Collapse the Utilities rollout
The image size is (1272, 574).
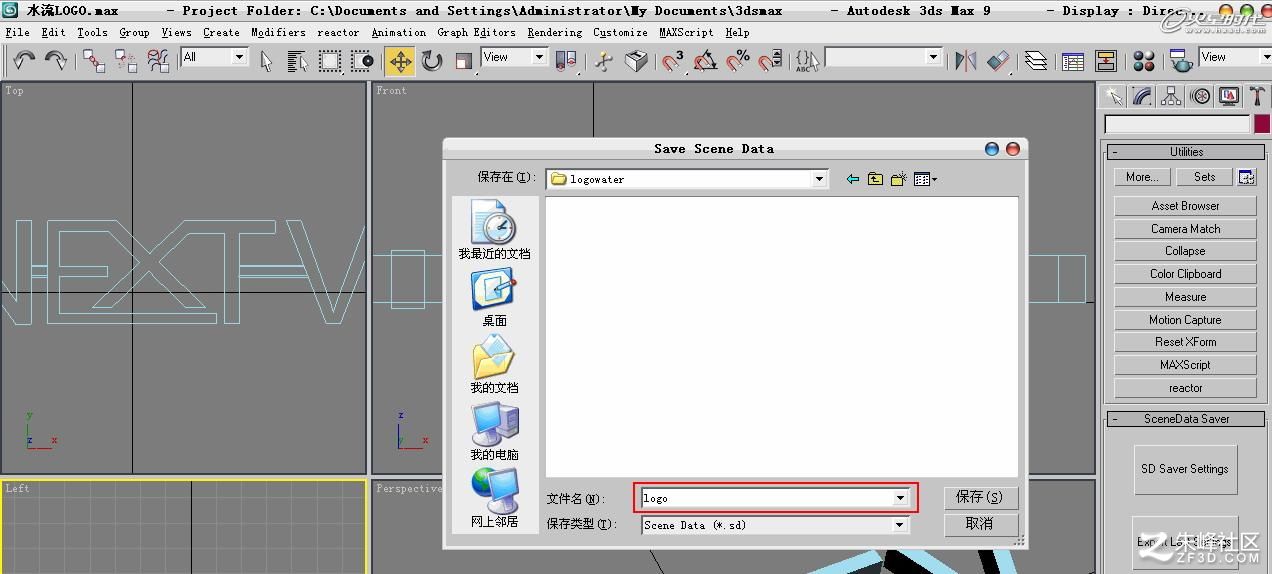pyautogui.click(x=1186, y=152)
